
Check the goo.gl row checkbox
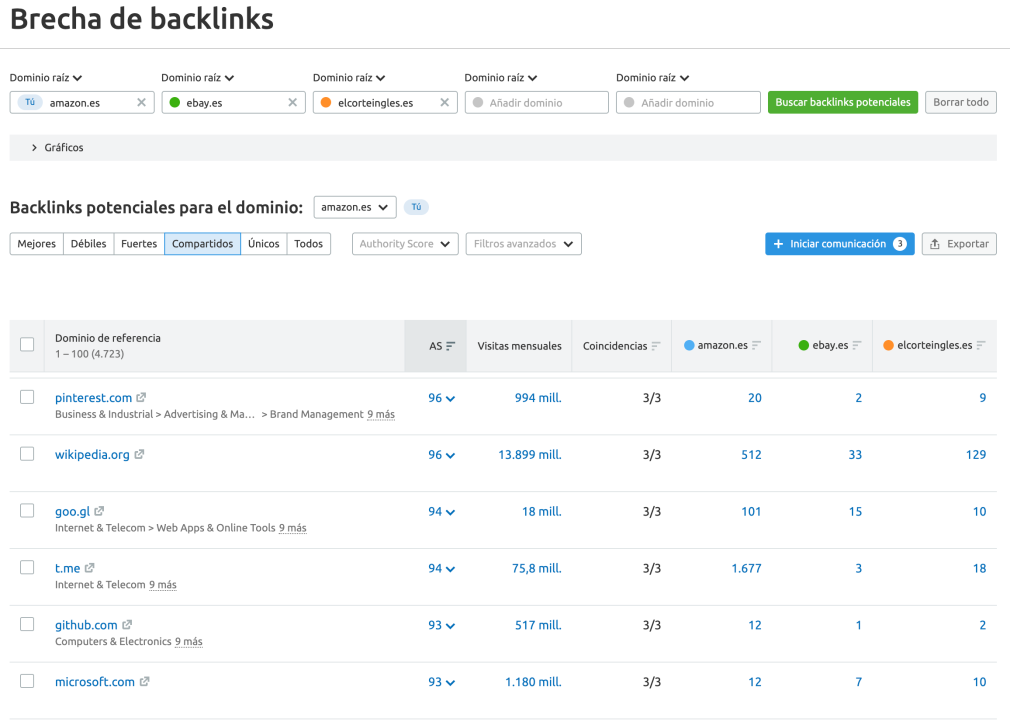27,510
